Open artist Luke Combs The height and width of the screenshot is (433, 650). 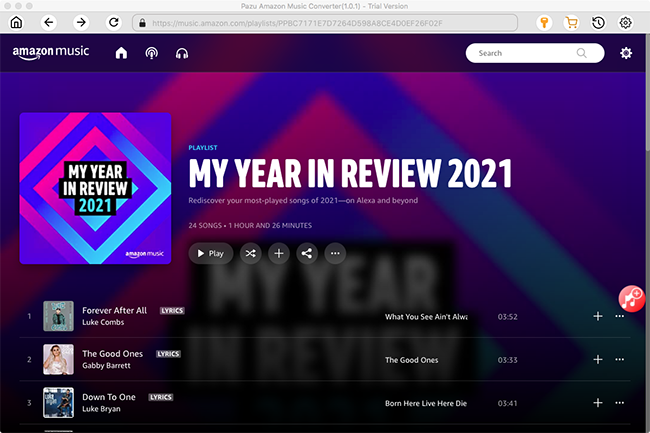(x=103, y=322)
